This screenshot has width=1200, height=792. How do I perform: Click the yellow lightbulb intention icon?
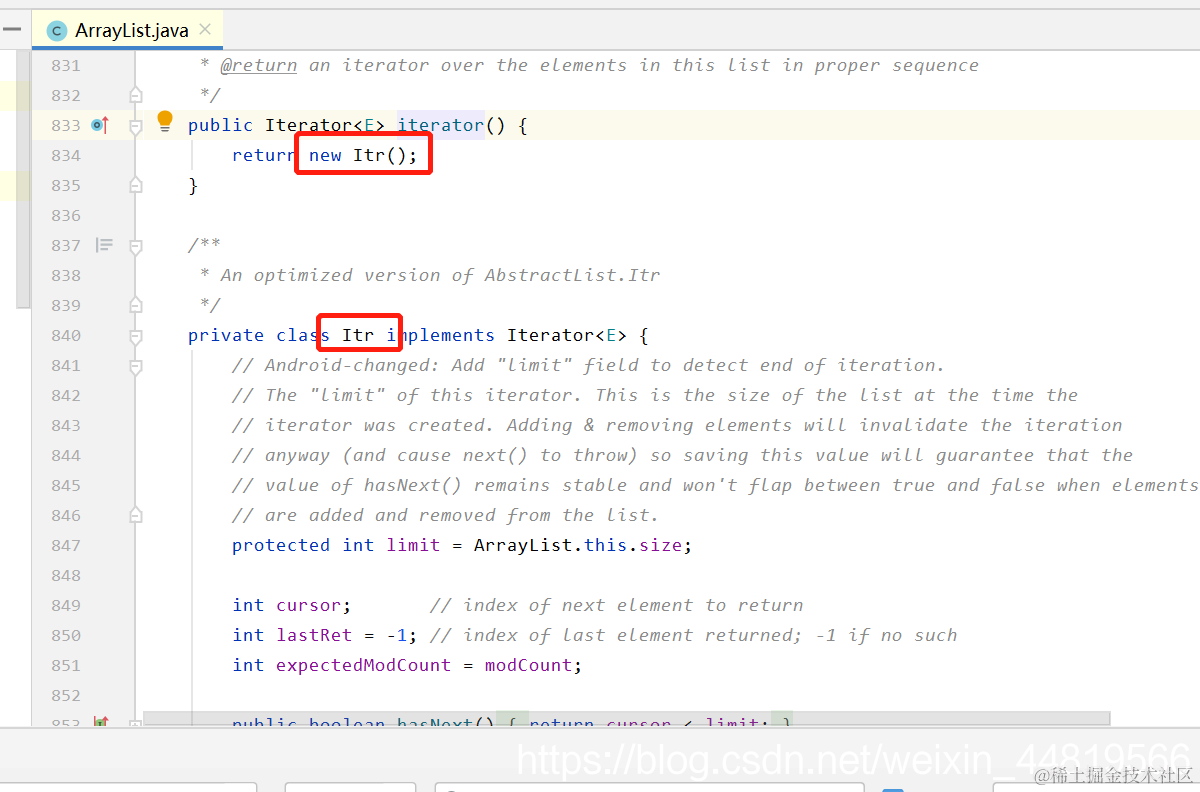(x=165, y=123)
